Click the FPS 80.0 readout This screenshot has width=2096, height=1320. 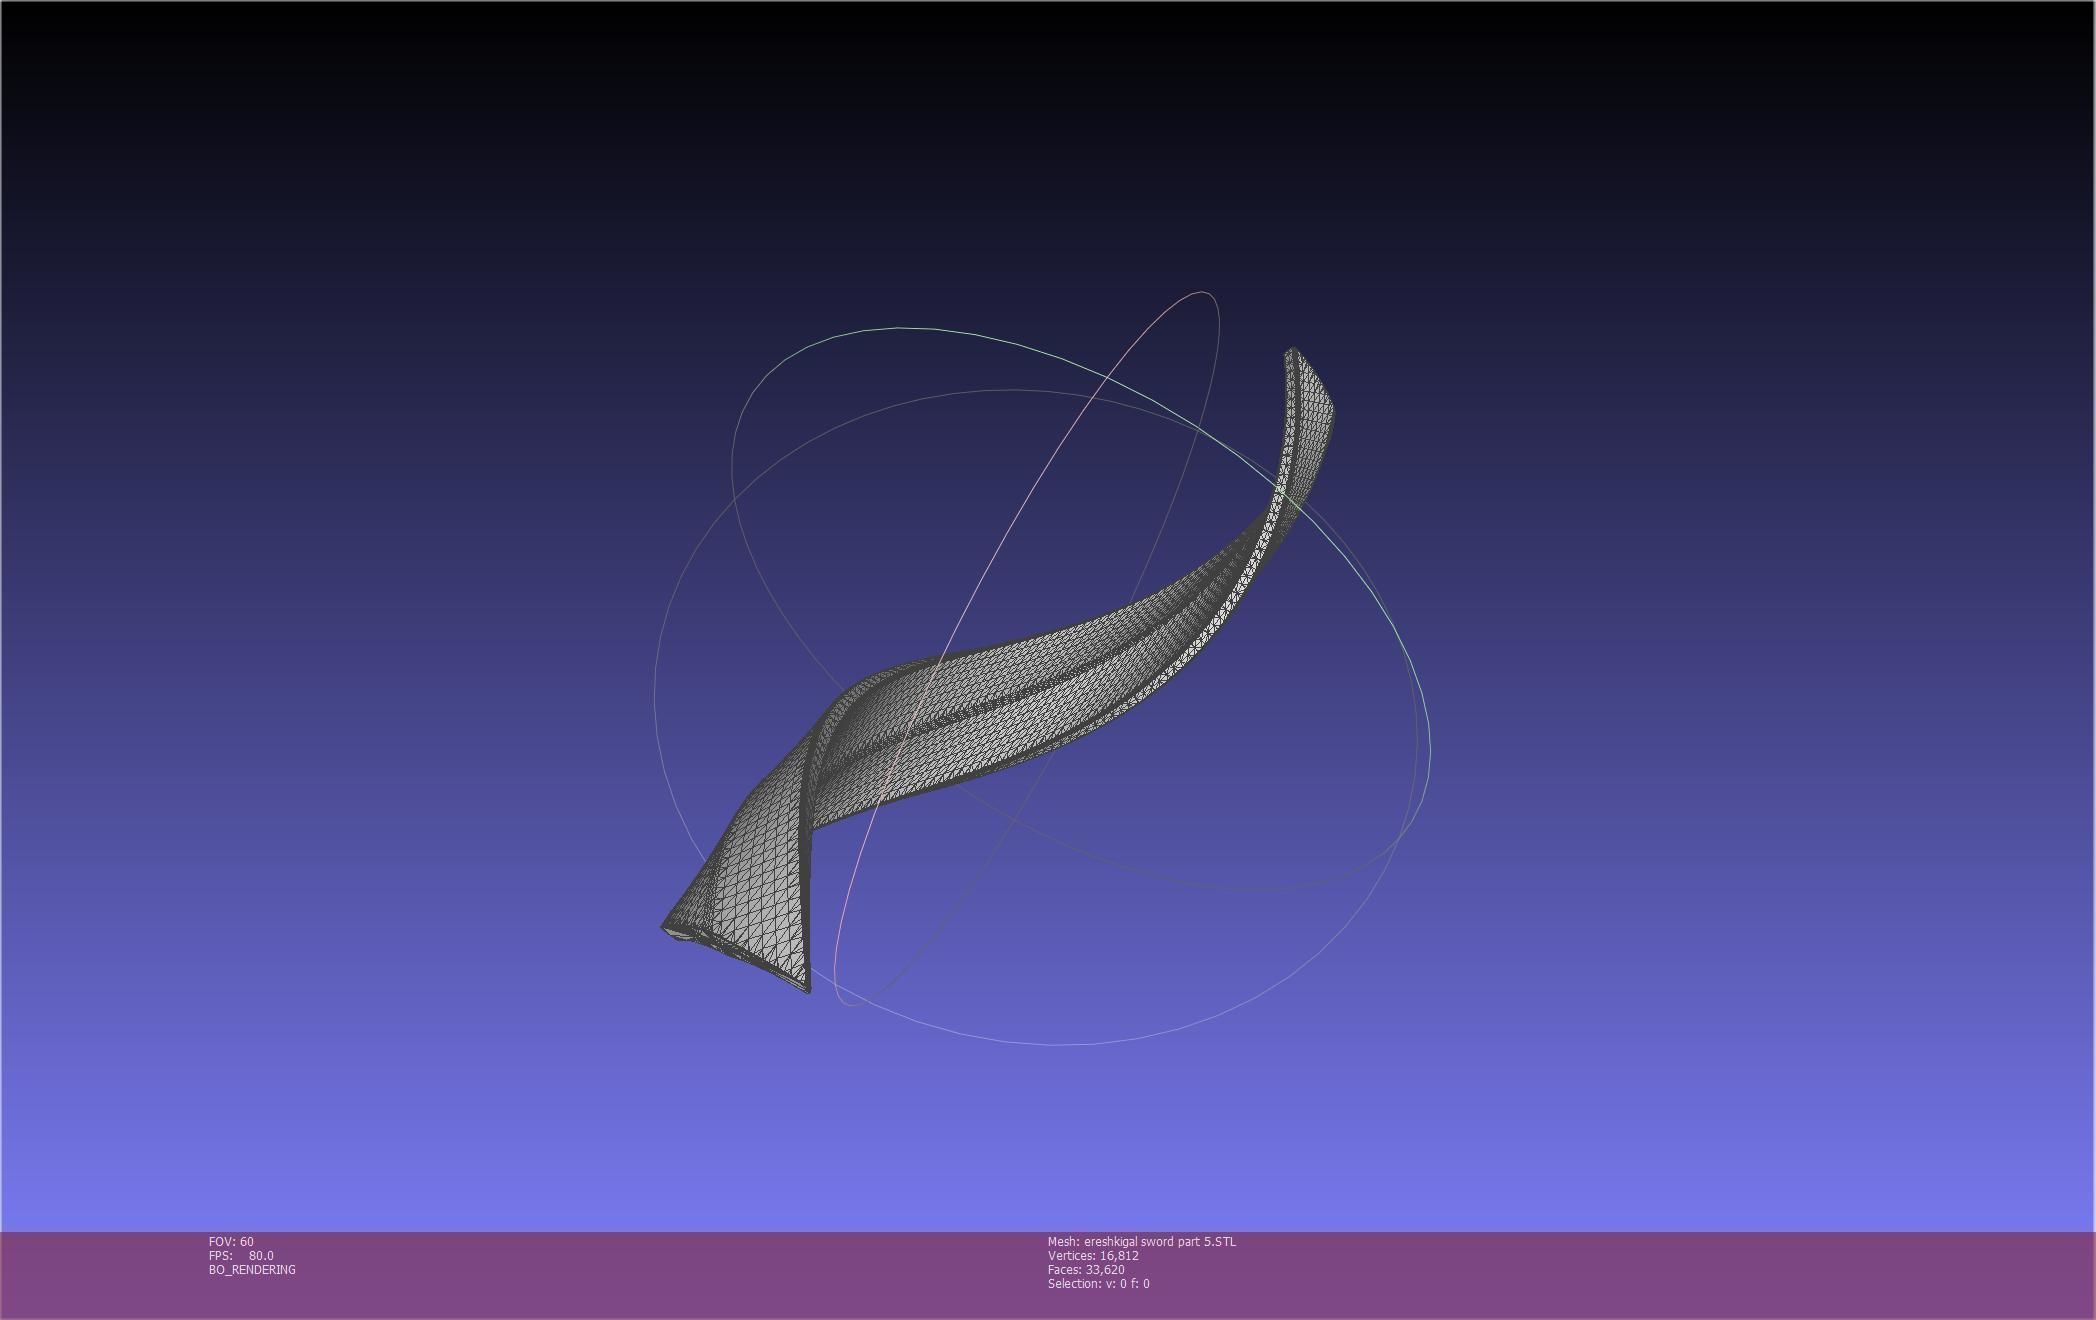[x=241, y=1255]
